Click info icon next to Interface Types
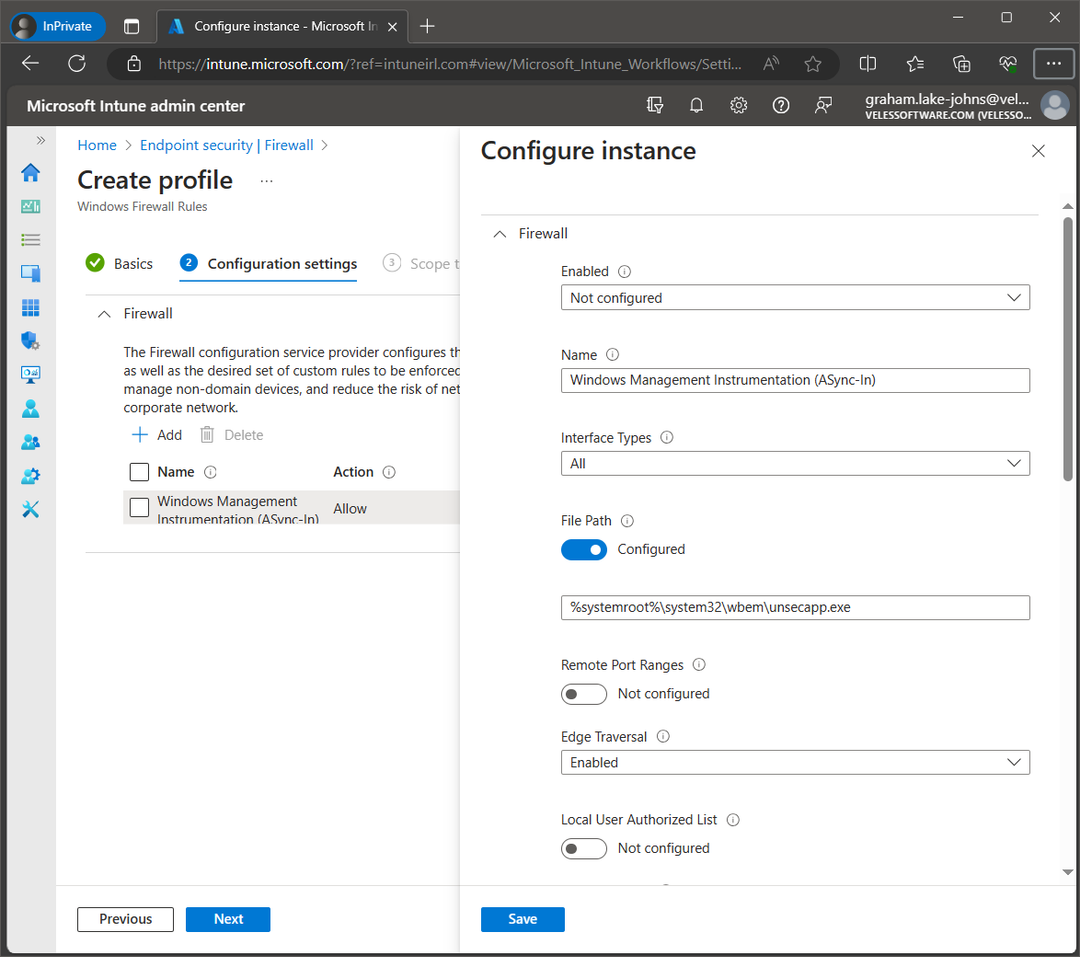Image resolution: width=1080 pixels, height=957 pixels. (667, 438)
